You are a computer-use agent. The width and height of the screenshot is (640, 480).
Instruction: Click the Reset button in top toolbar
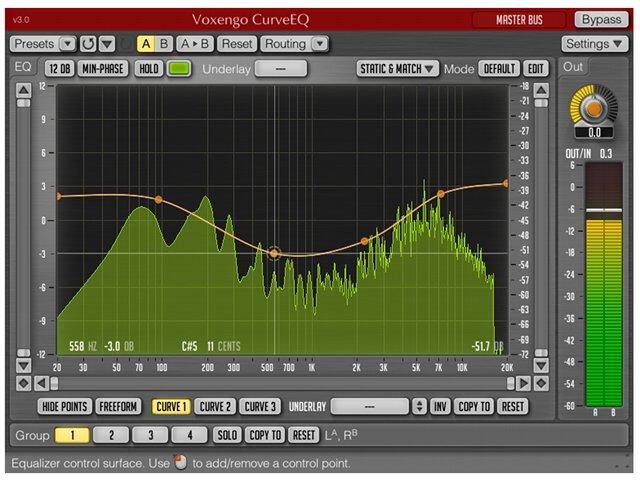coord(237,44)
